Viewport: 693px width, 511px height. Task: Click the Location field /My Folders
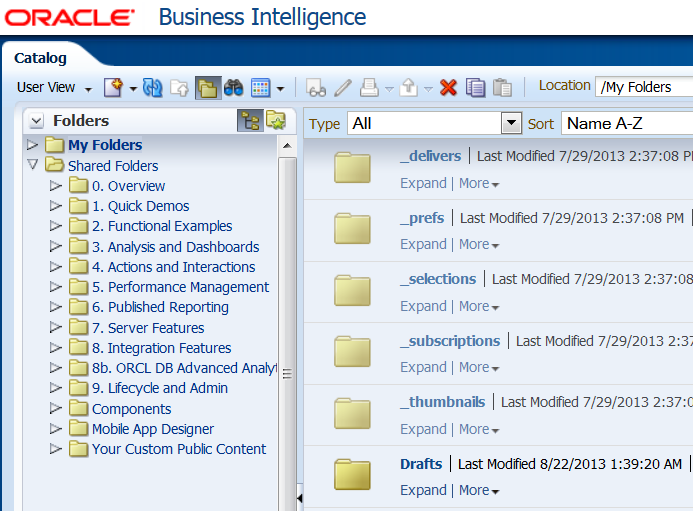point(644,87)
